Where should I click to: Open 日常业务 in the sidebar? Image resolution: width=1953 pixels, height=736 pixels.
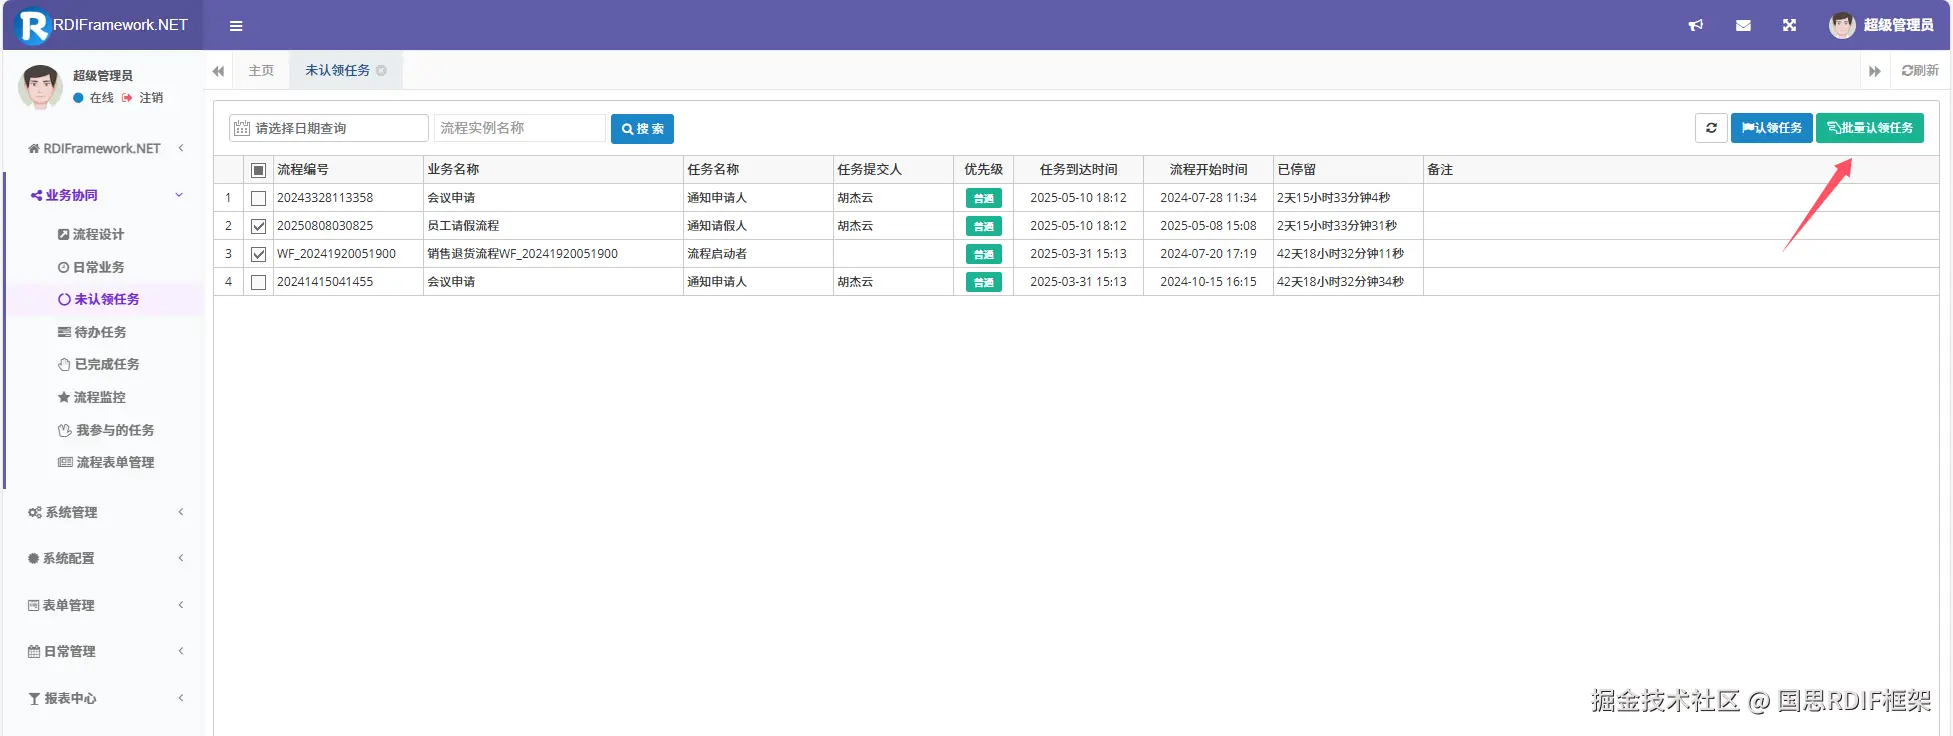coord(91,267)
